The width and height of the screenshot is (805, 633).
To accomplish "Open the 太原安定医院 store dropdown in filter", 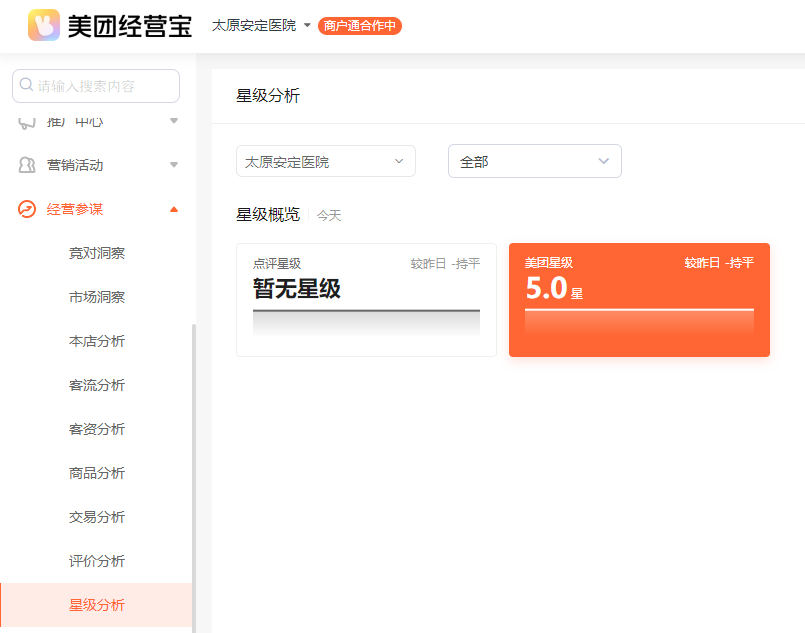I will (x=325, y=161).
